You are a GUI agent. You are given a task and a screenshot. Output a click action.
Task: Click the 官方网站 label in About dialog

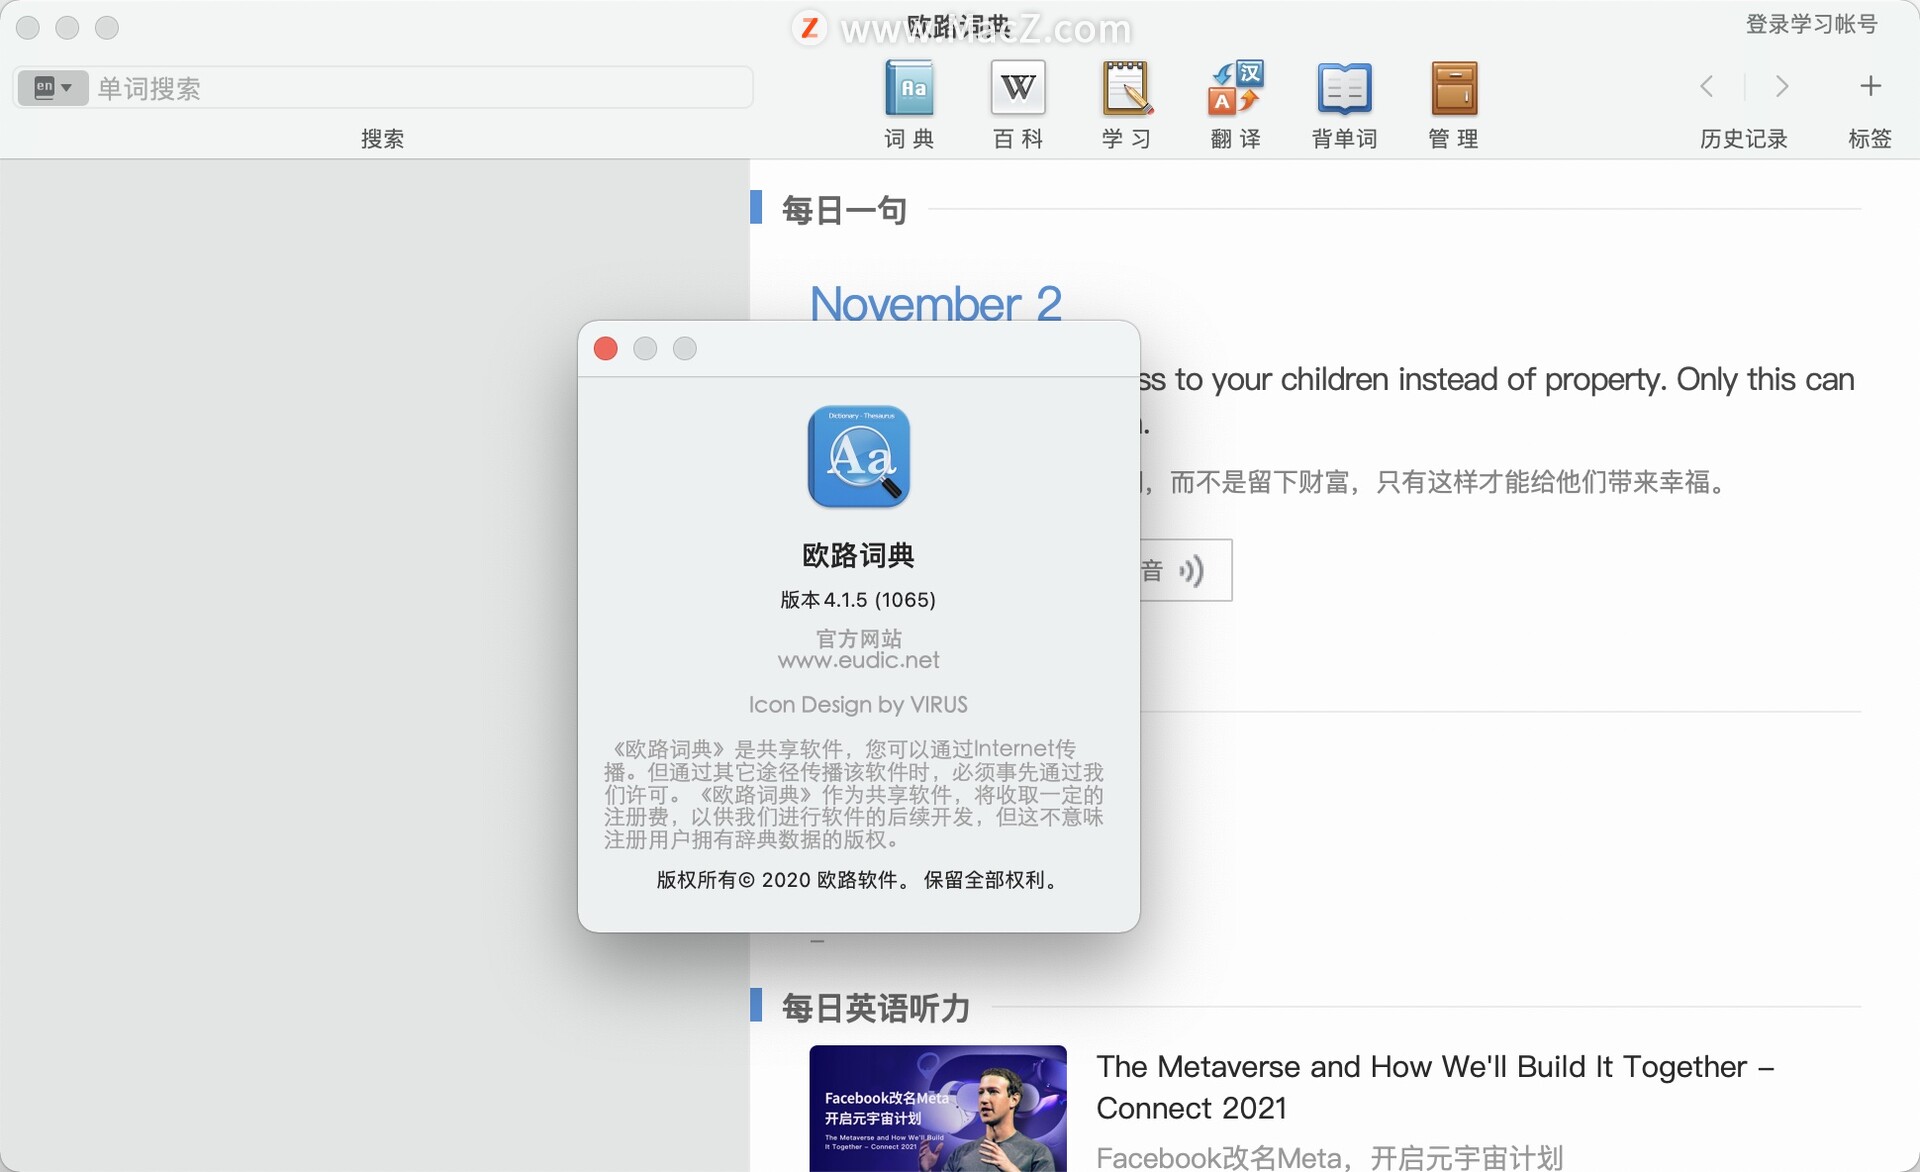[x=859, y=638]
